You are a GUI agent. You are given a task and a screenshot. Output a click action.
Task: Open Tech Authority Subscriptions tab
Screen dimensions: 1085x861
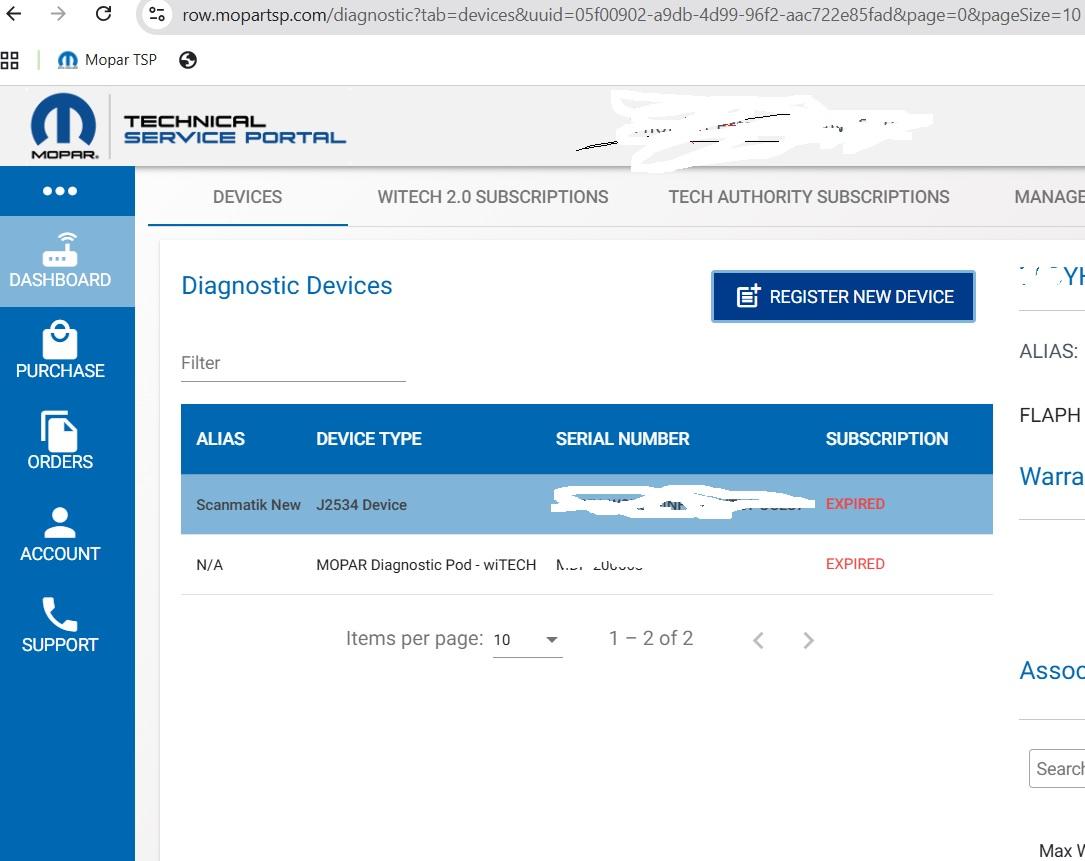click(x=808, y=197)
